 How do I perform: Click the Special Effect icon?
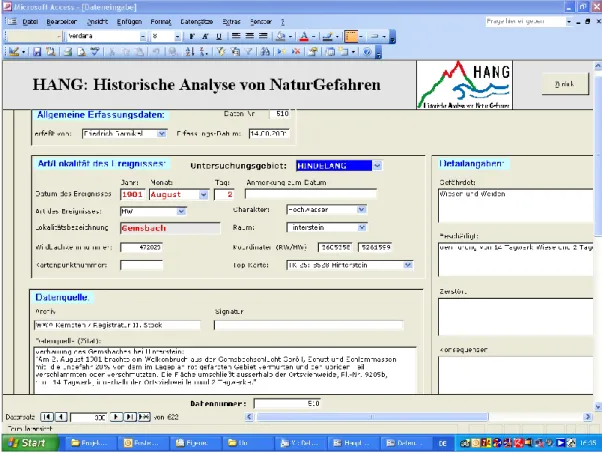[374, 36]
